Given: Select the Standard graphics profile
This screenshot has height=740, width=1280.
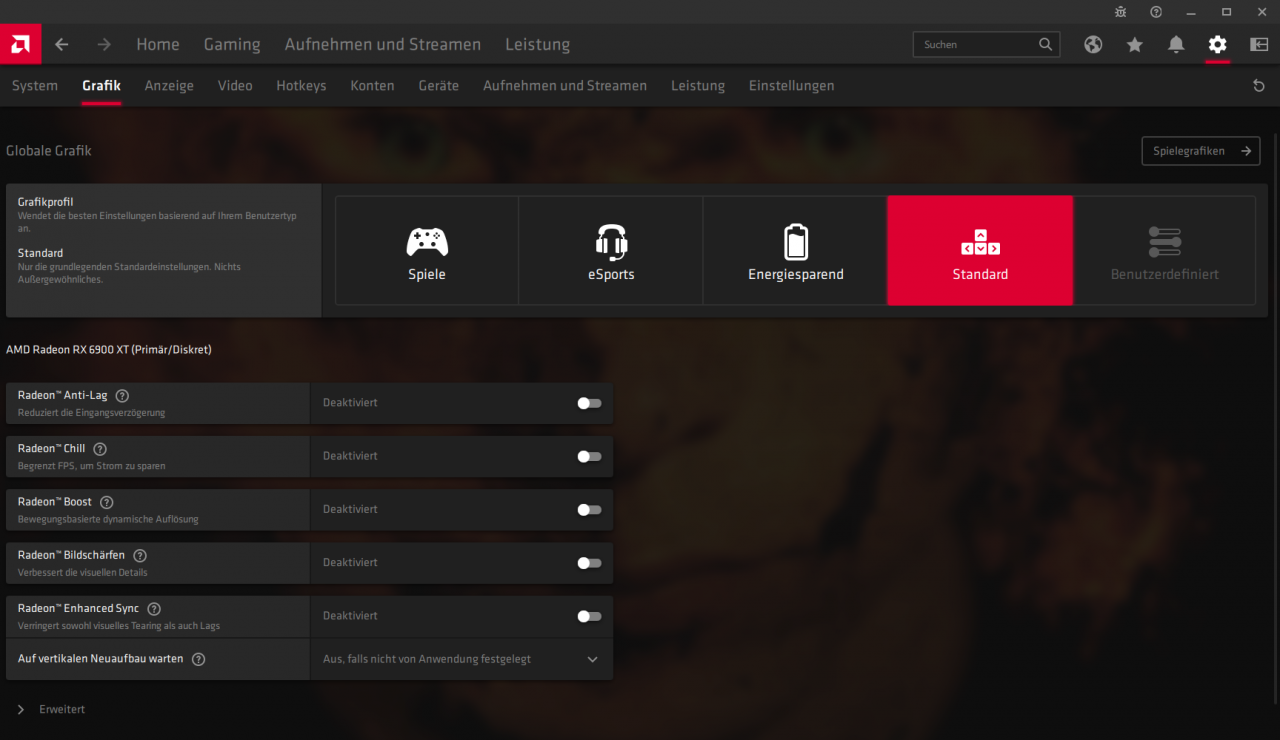Looking at the screenshot, I should (980, 250).
